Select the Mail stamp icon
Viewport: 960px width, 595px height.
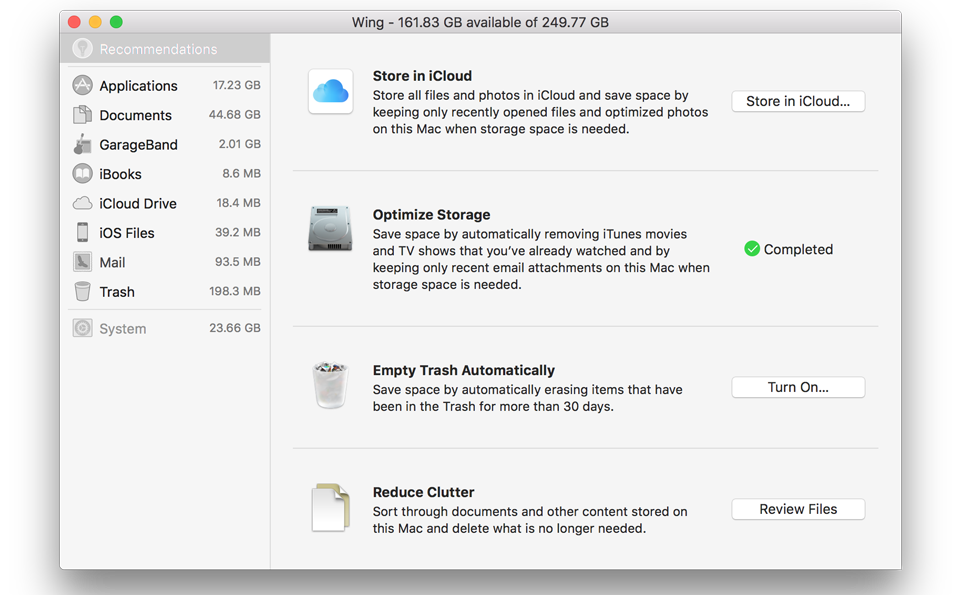tap(82, 262)
